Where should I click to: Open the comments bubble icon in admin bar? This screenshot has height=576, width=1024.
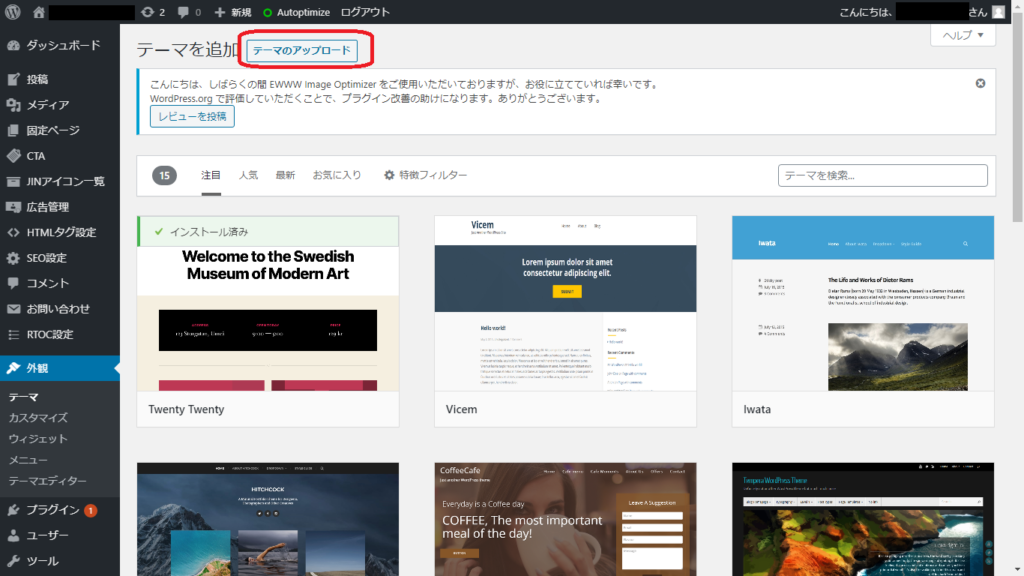[x=189, y=12]
